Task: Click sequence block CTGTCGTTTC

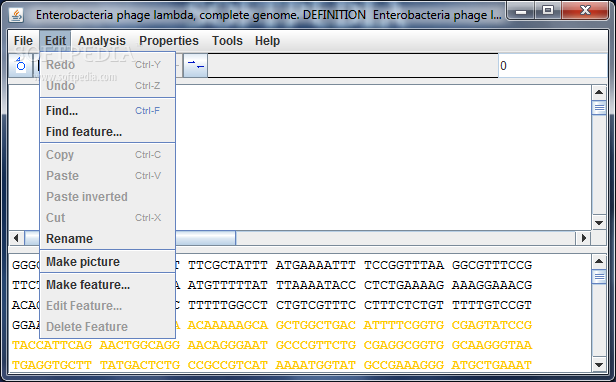Action: tap(316, 305)
